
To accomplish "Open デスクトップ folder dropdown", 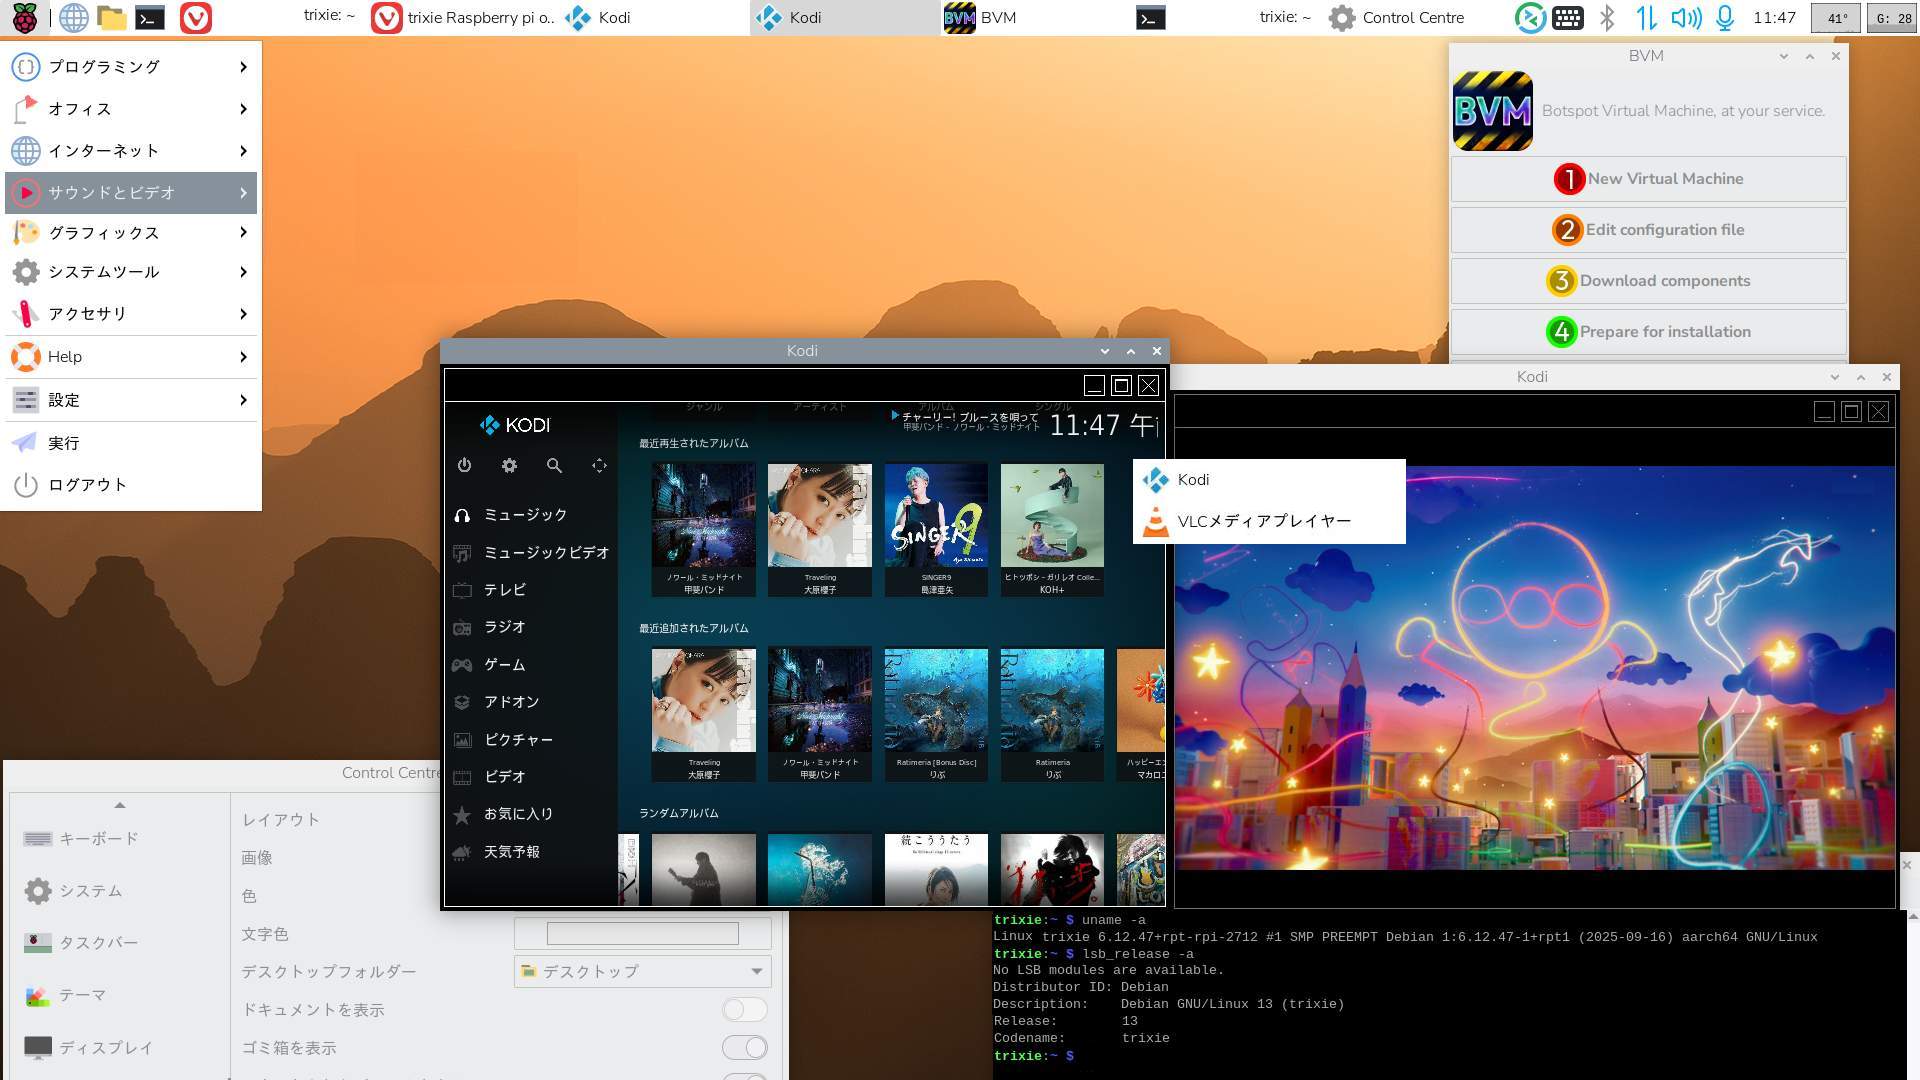I will (x=642, y=971).
